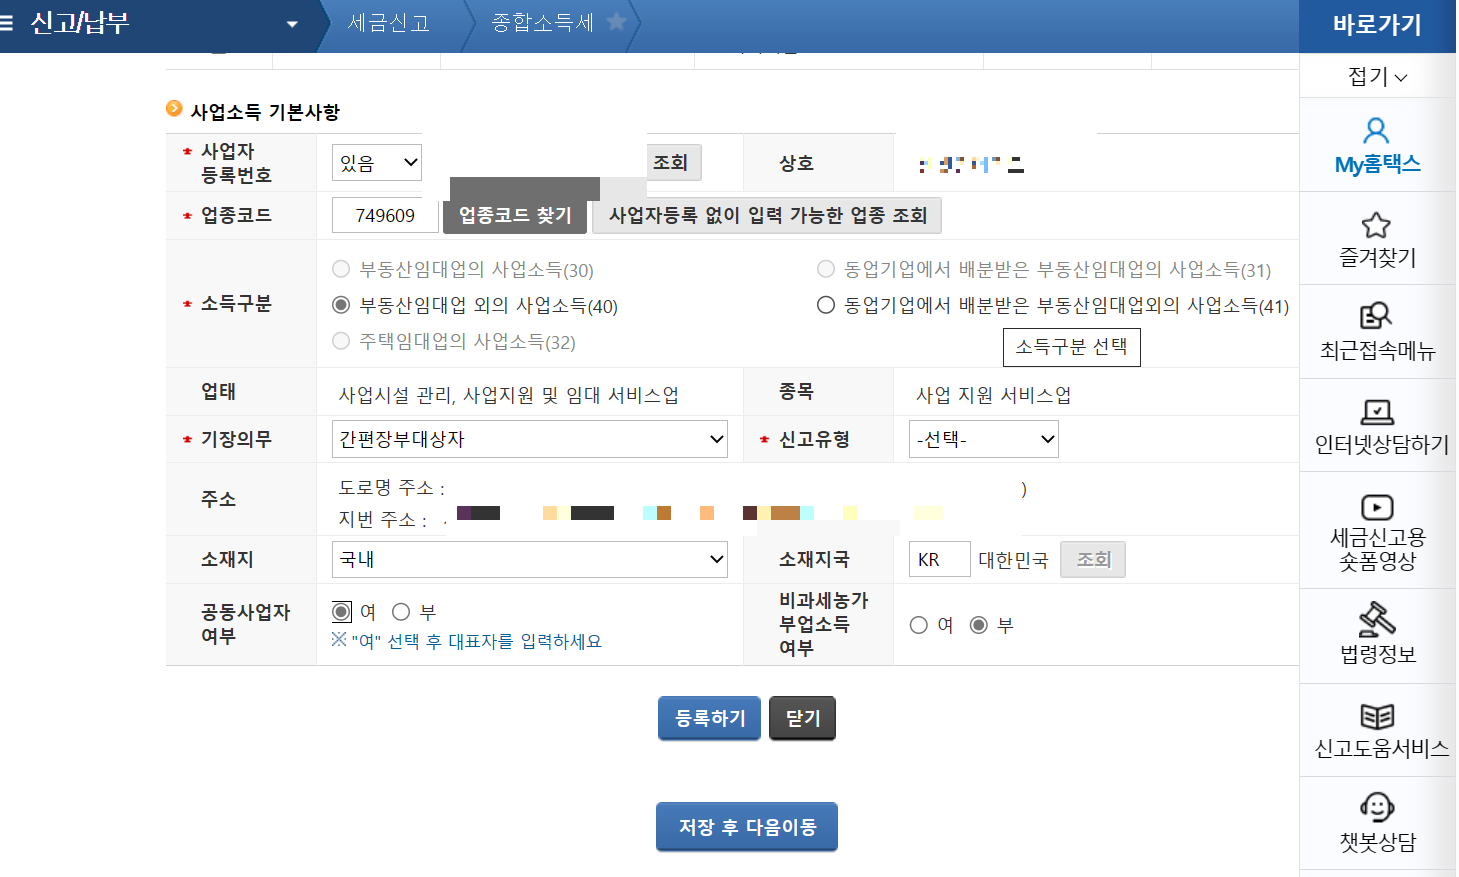Image resolution: width=1459 pixels, height=877 pixels.
Task: Select 부동산임대업의 사업소득(30) radio button
Action: point(341,269)
